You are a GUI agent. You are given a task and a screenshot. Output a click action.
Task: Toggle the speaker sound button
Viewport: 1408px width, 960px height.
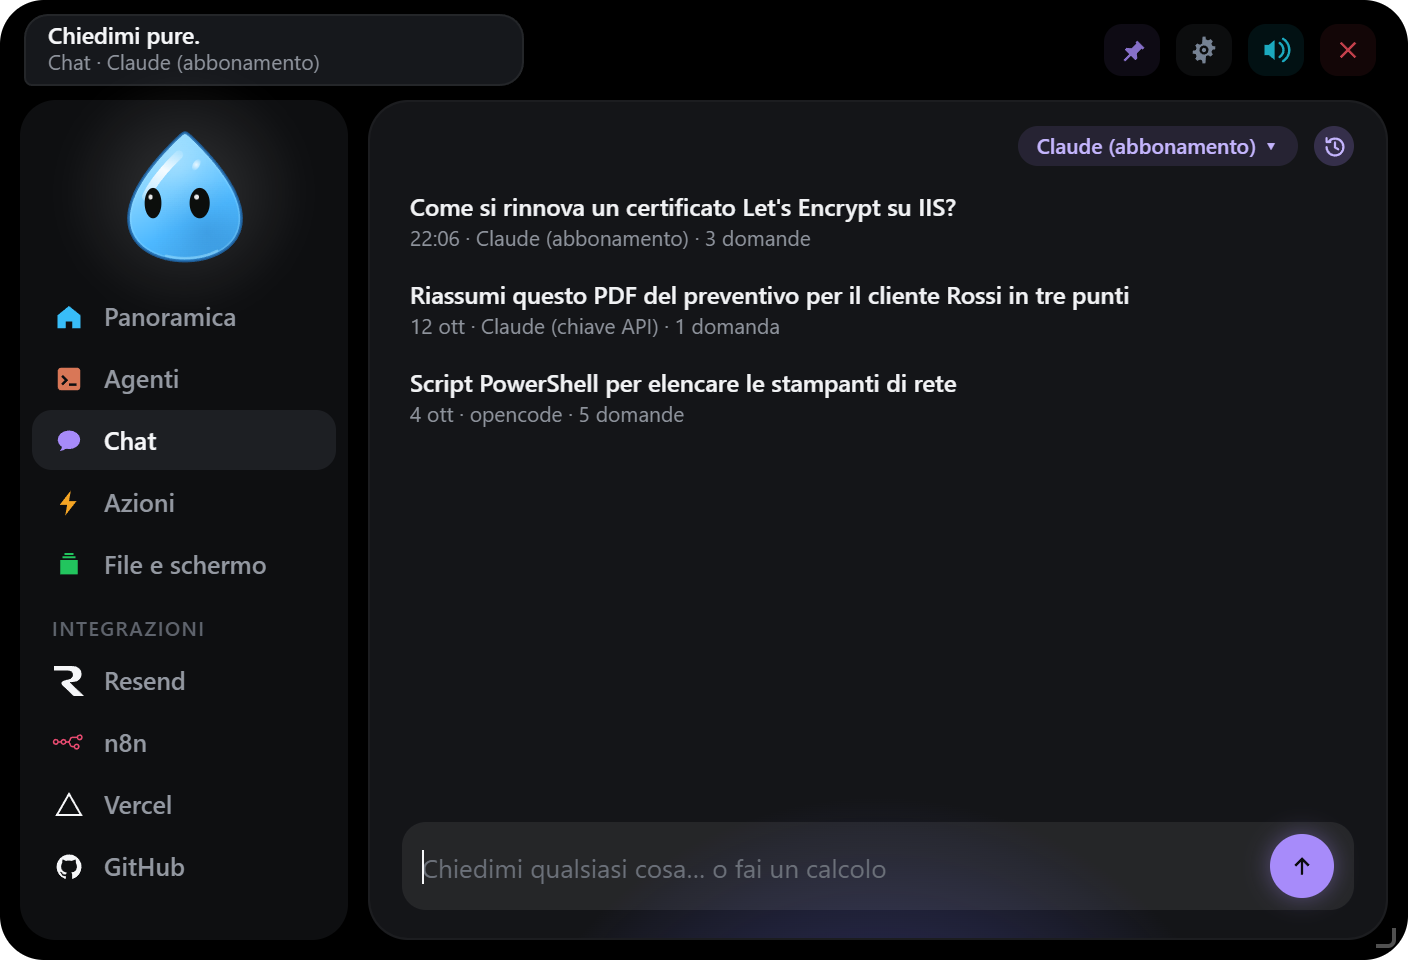pos(1276,50)
